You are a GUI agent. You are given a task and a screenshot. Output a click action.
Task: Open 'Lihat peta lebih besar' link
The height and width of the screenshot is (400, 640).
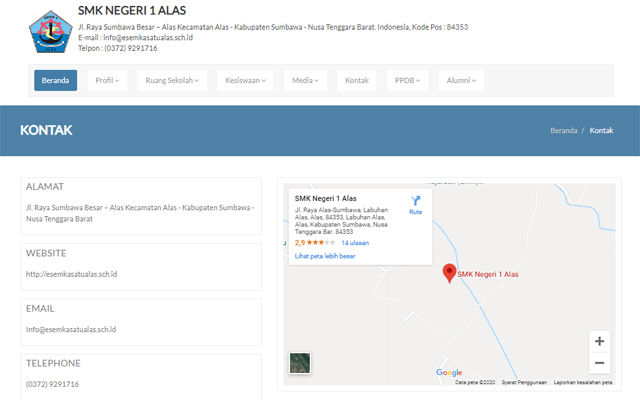pos(325,256)
